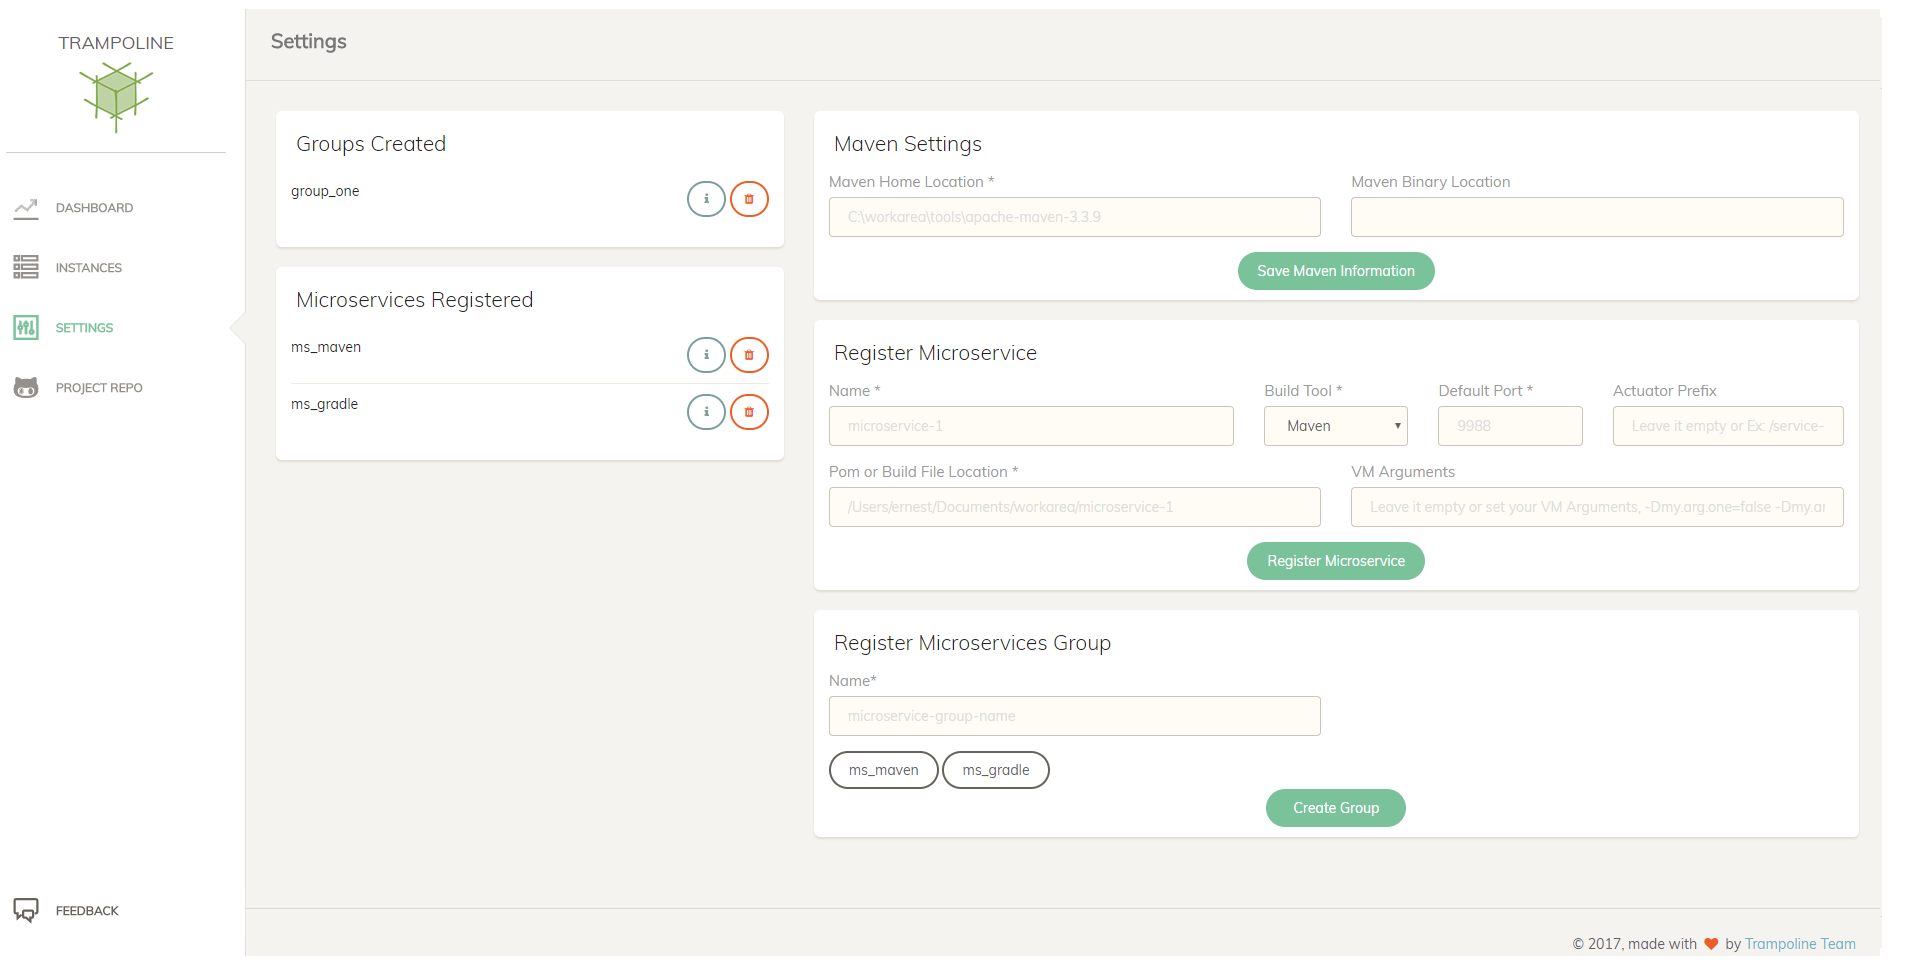Delete the group_one group
This screenshot has width=1907, height=972.
coord(749,199)
